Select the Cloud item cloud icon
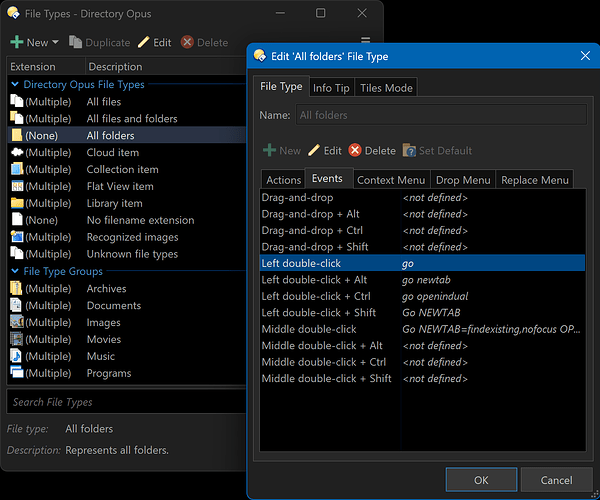The width and height of the screenshot is (600, 500). (17, 152)
